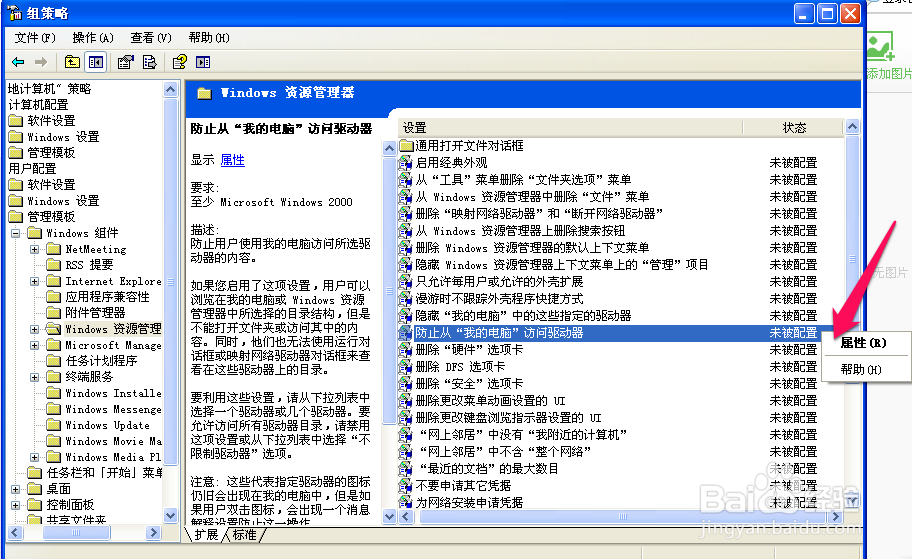Expand the Windows 资源管理器 tree node
Viewport: 912px width, 559px height.
coord(34,329)
